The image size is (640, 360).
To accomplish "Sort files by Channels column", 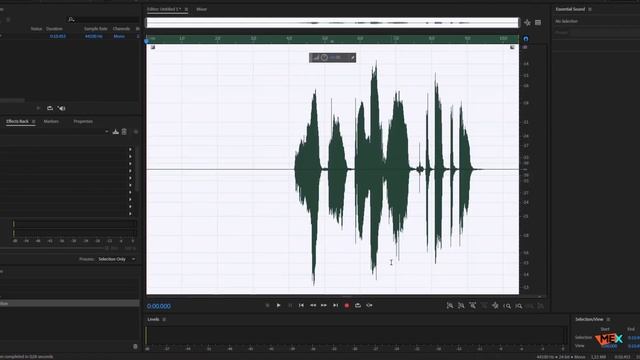I will [121, 29].
